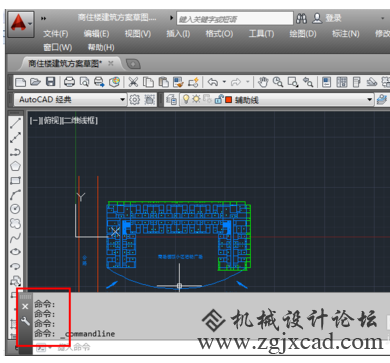This screenshot has width=390, height=363.
Task: Click the red layer color swatch
Action: pyautogui.click(x=229, y=99)
